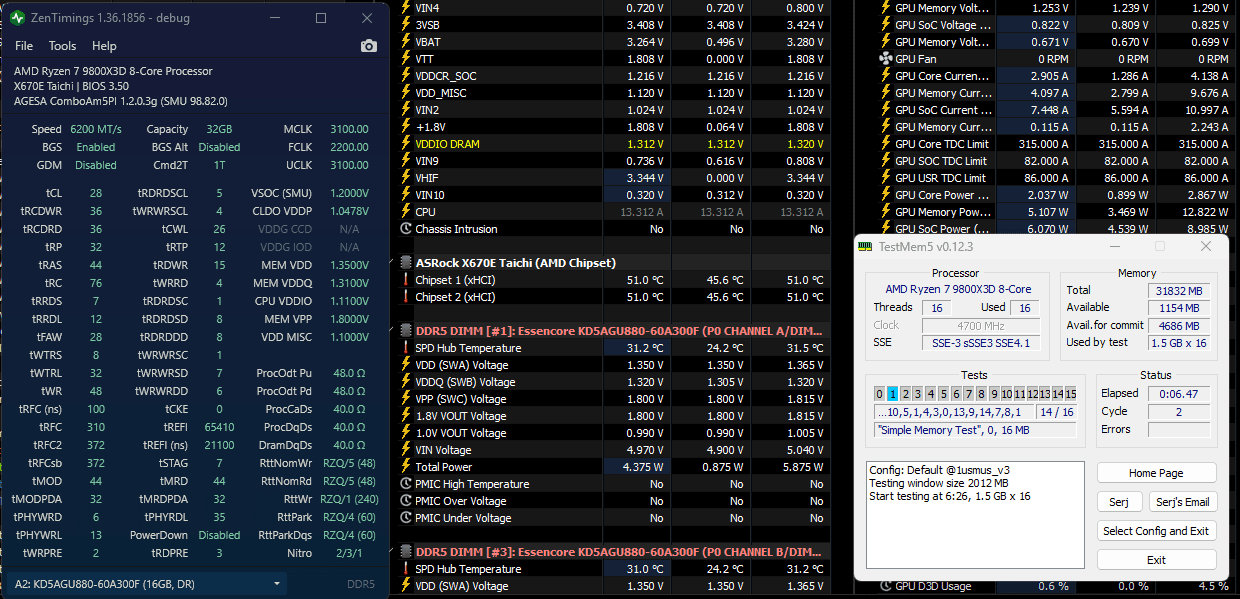
Task: Click the tRFC value 310
Action: click(x=96, y=427)
